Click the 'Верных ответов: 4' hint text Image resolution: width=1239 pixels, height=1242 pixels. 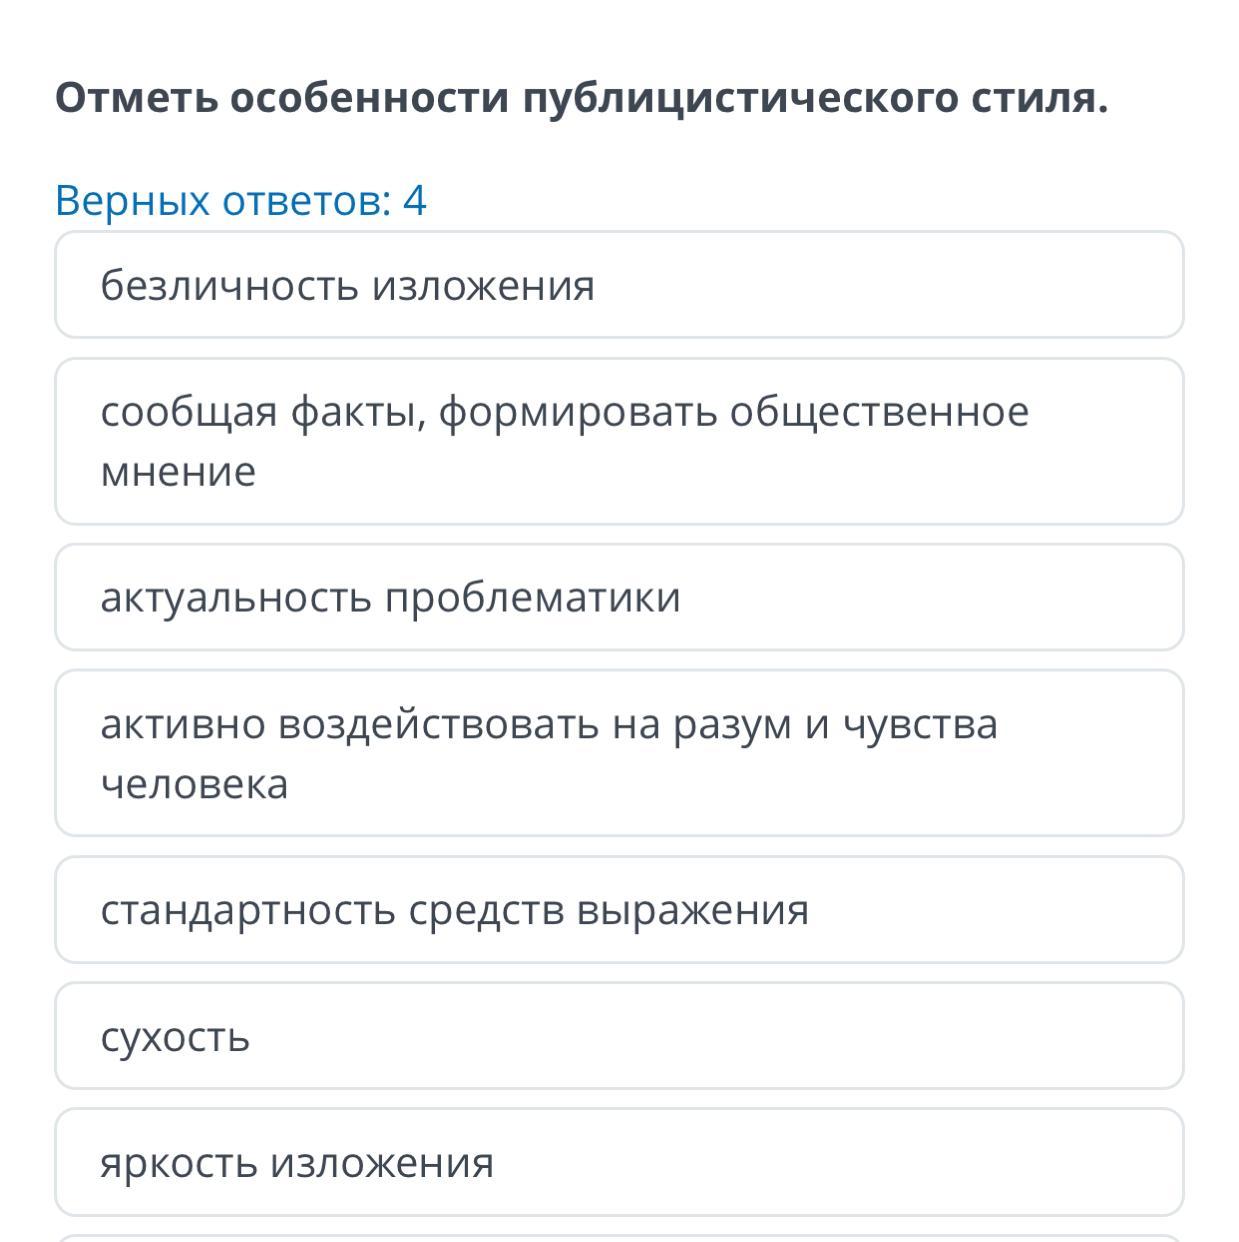pos(240,200)
